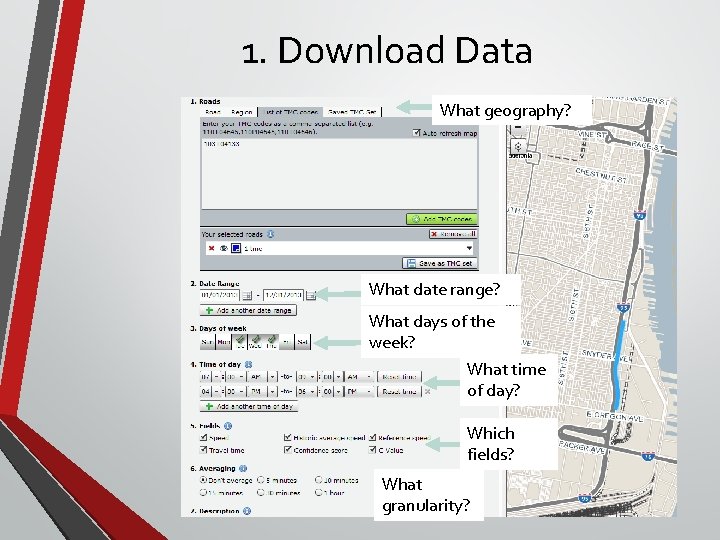Viewport: 720px width, 540px height.
Task: Delete the second time-of-day row
Action: [428, 392]
